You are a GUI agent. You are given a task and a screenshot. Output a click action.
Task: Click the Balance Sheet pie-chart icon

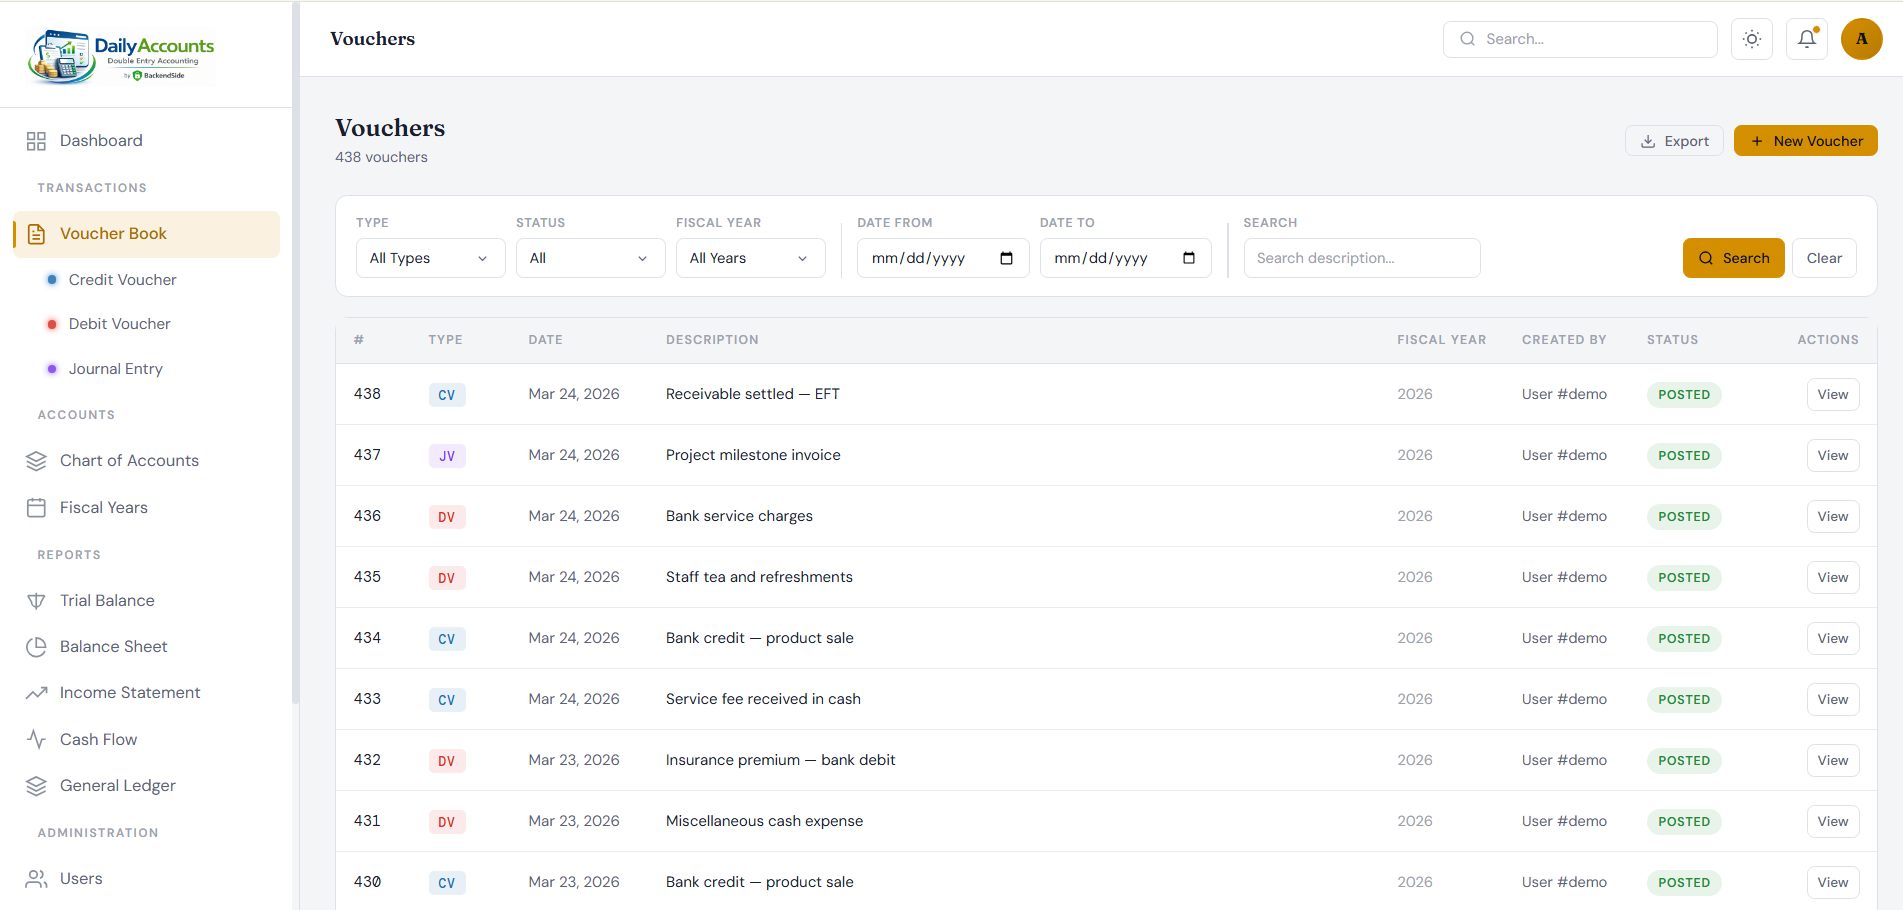(x=36, y=646)
